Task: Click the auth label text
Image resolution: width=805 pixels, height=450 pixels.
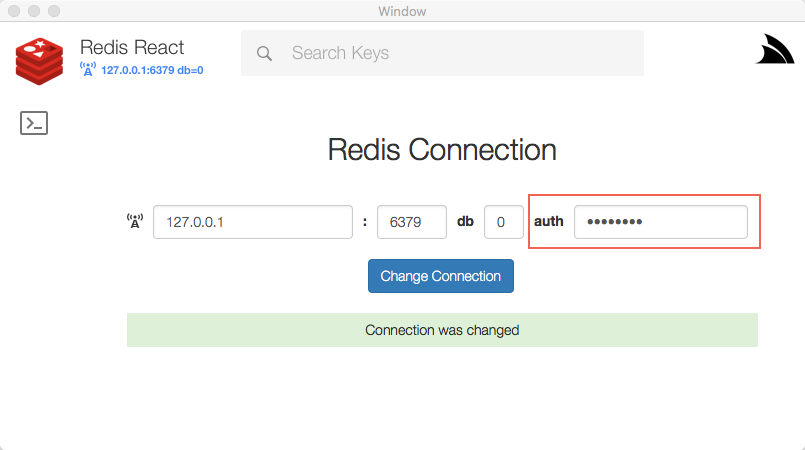Action: 549,221
